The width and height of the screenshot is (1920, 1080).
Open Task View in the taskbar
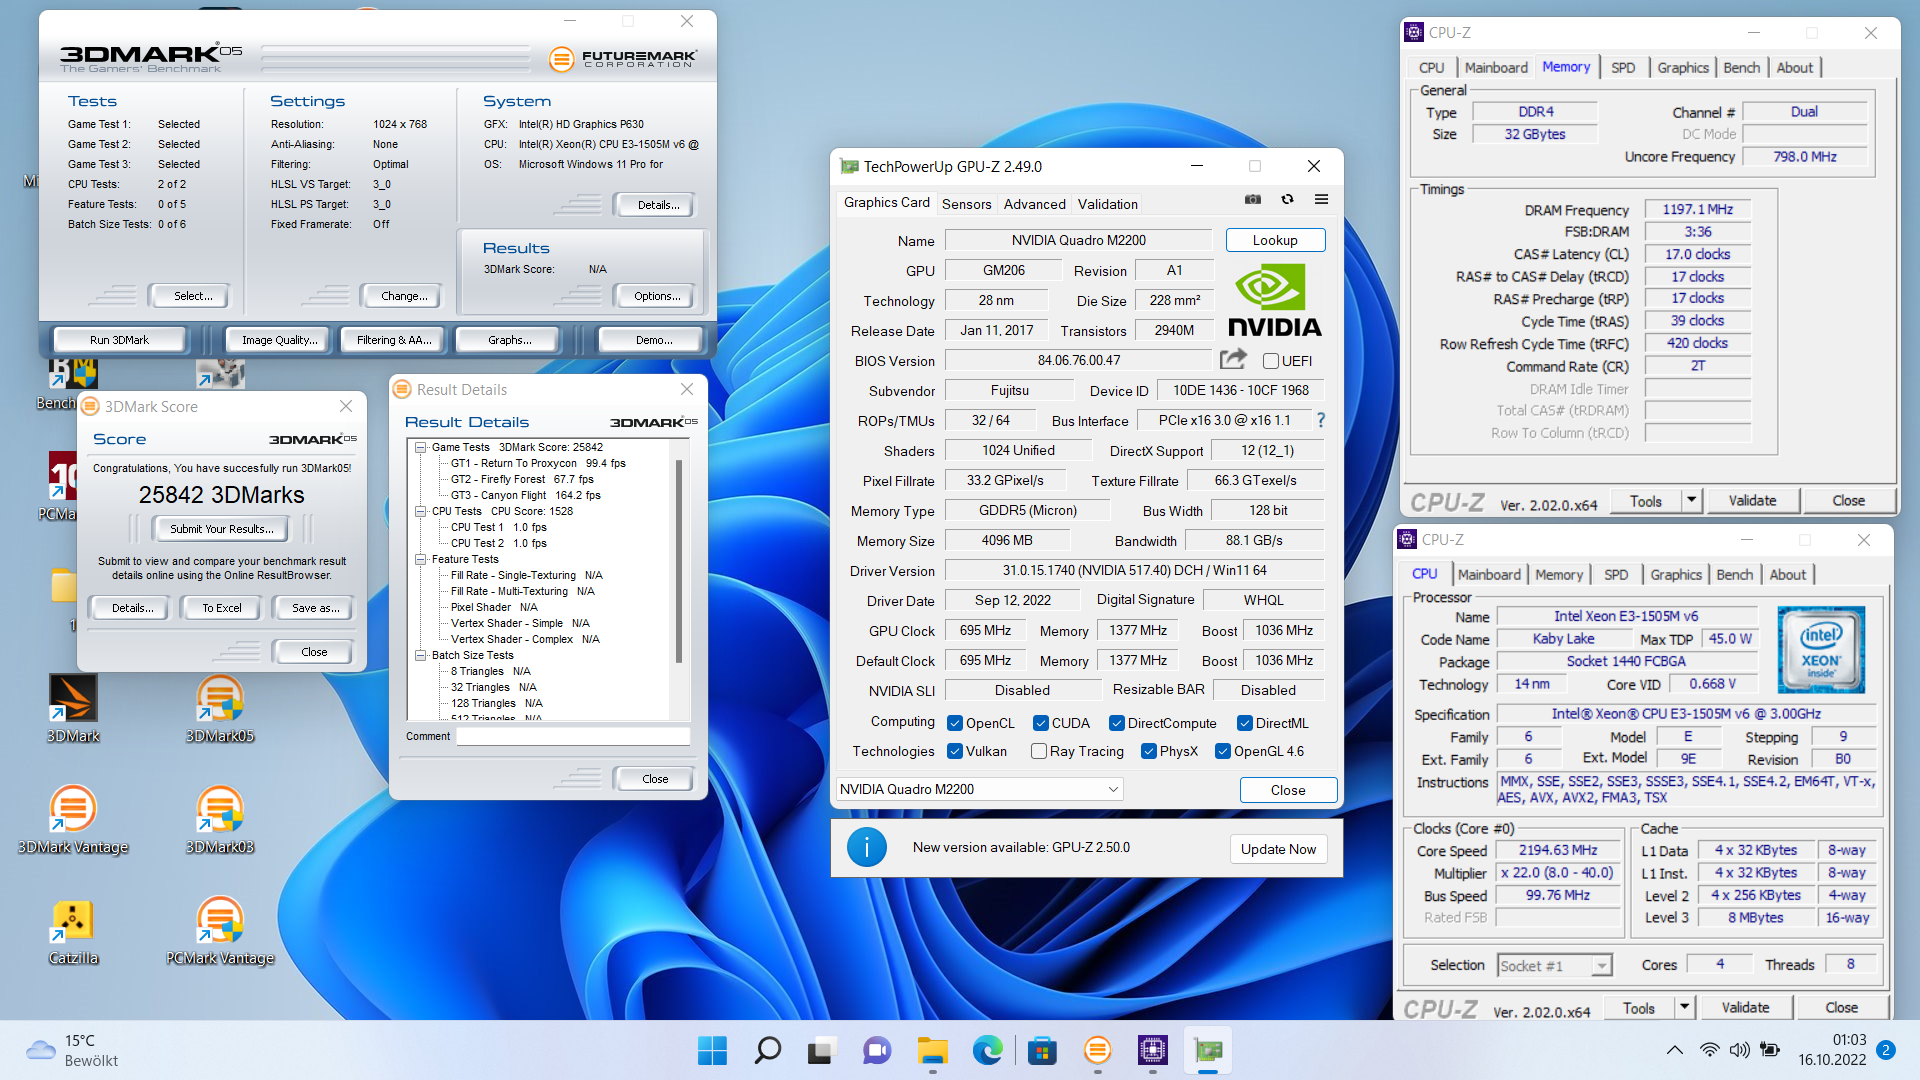822,1050
